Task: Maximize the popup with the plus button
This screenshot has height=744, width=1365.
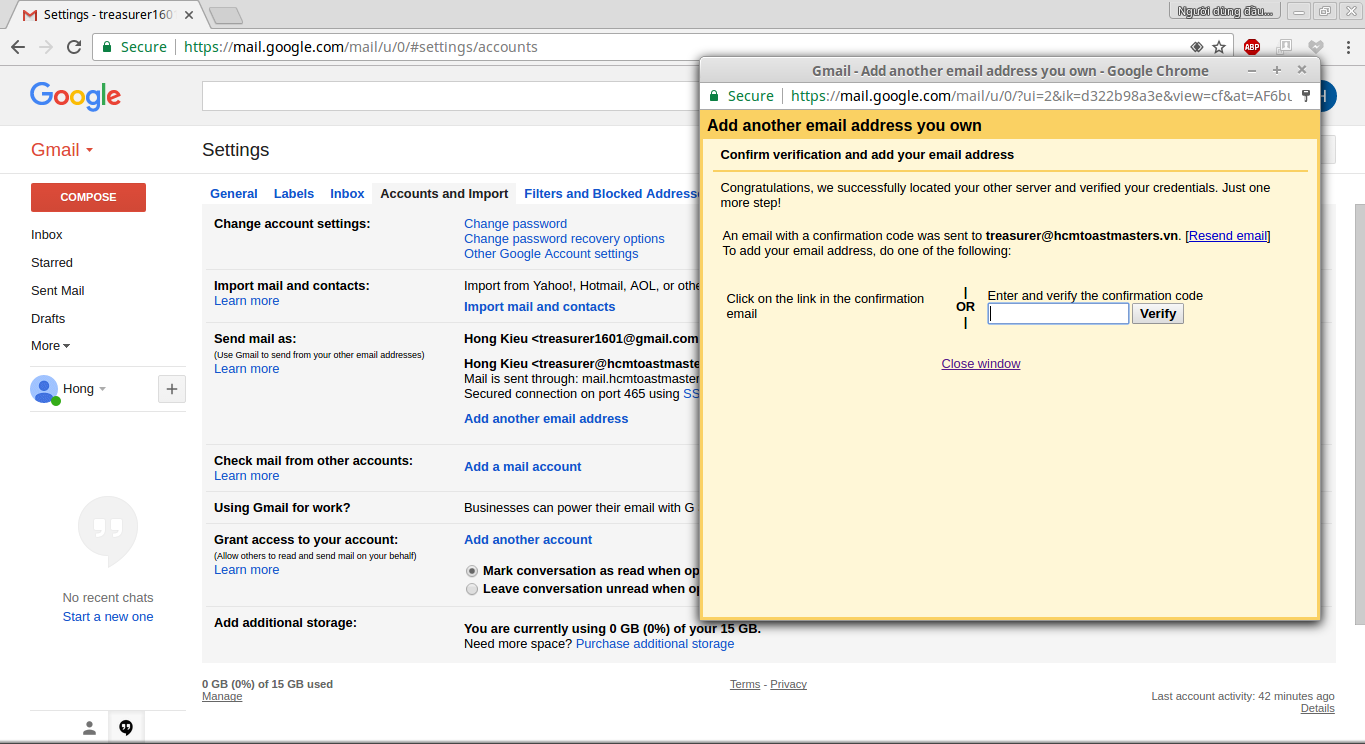Action: pos(1277,70)
